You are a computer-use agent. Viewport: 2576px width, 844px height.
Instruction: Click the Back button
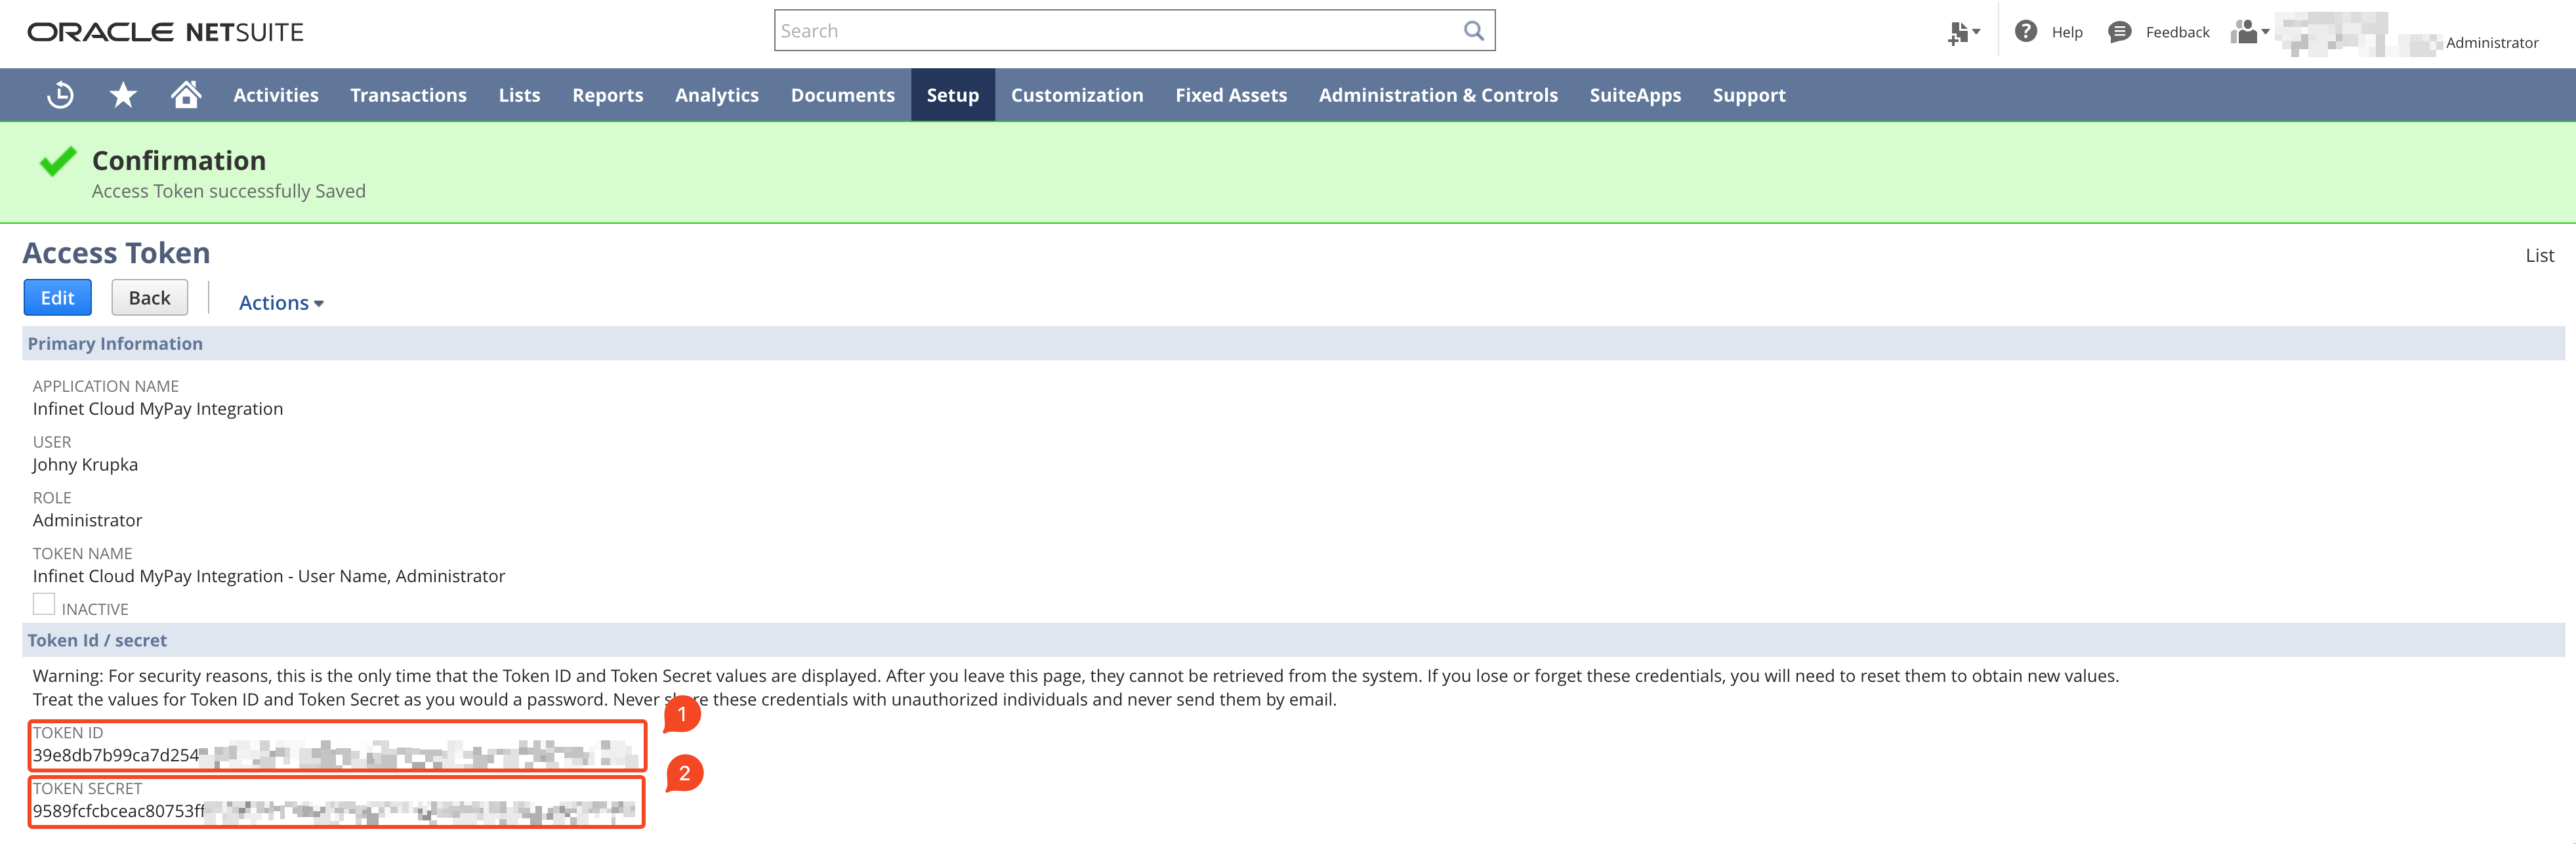(149, 298)
